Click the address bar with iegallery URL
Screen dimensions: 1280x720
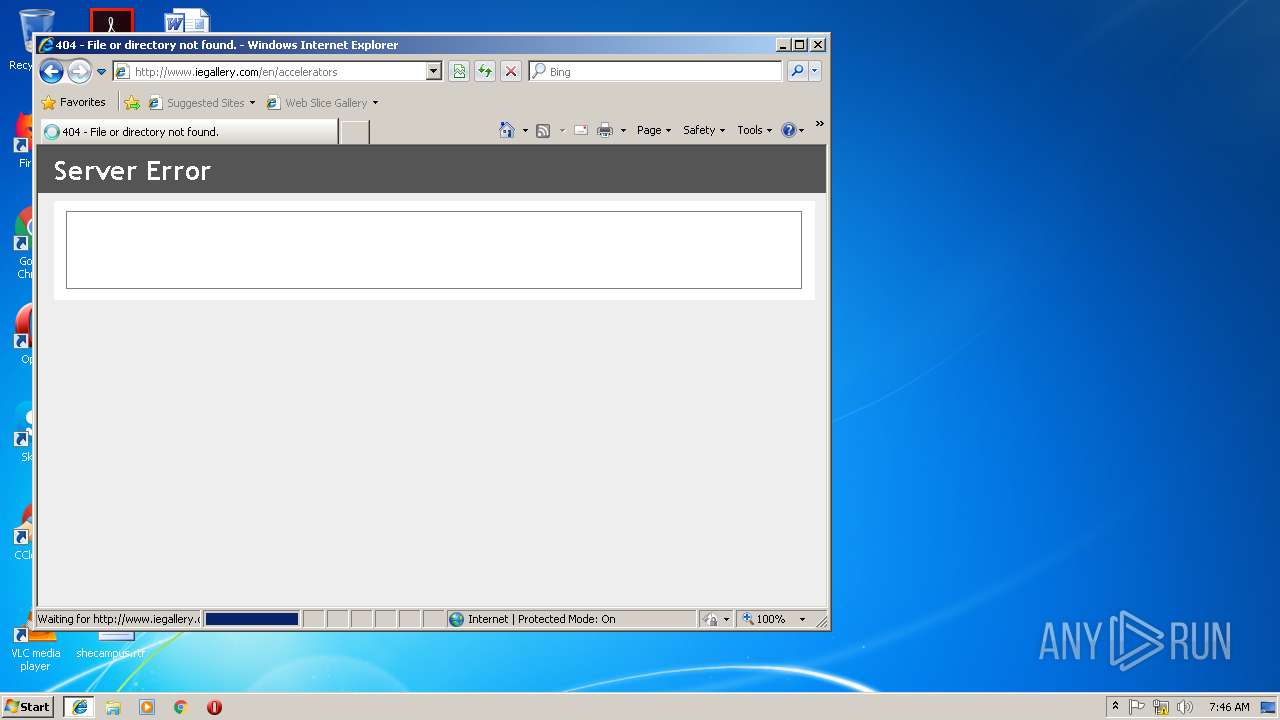276,71
